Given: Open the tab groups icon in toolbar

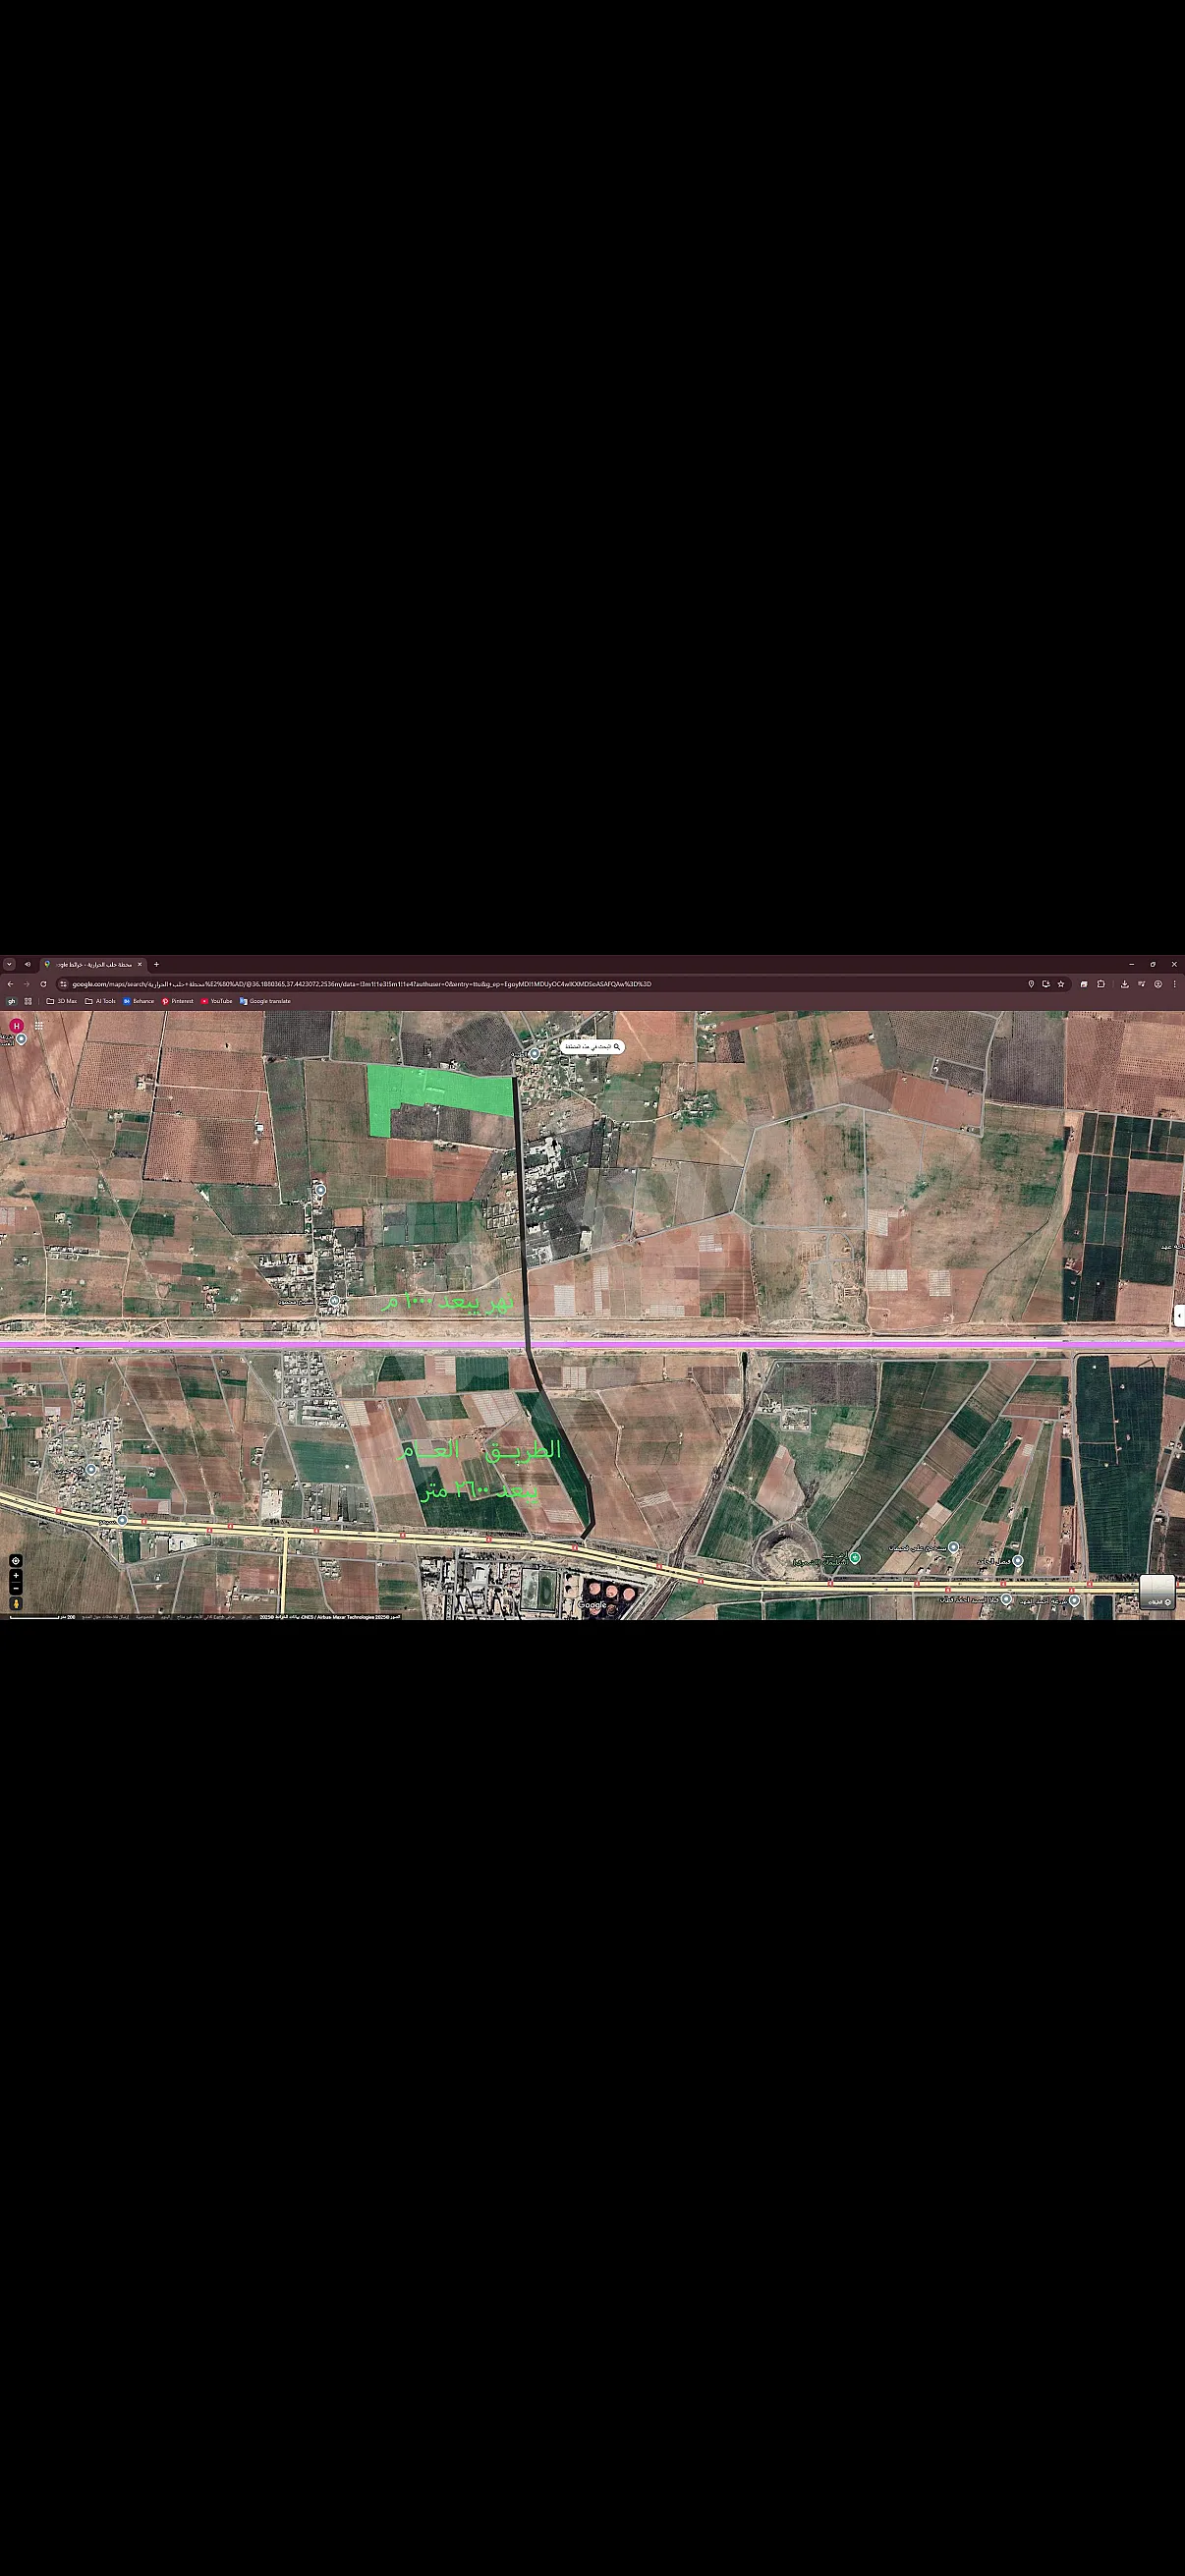Looking at the screenshot, I should tap(1084, 984).
